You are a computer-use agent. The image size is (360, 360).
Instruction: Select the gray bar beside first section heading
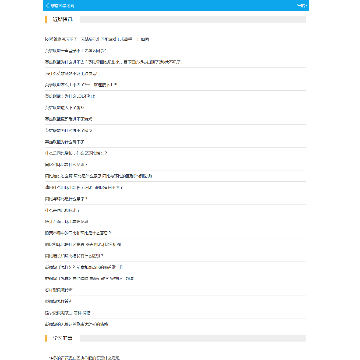coord(193,20)
